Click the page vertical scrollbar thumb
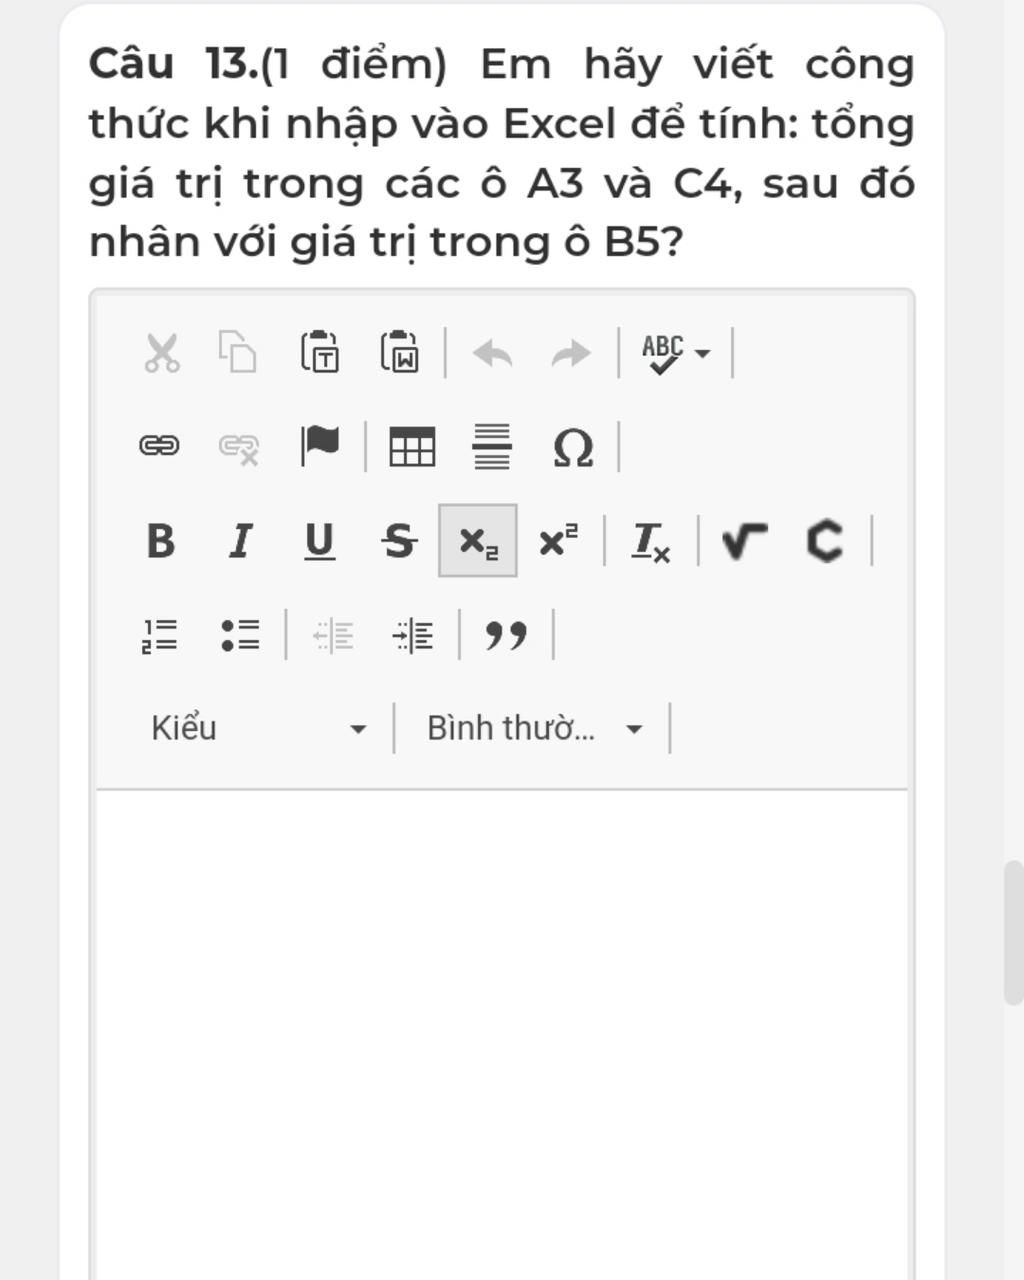This screenshot has width=1024, height=1280. coord(1013,932)
